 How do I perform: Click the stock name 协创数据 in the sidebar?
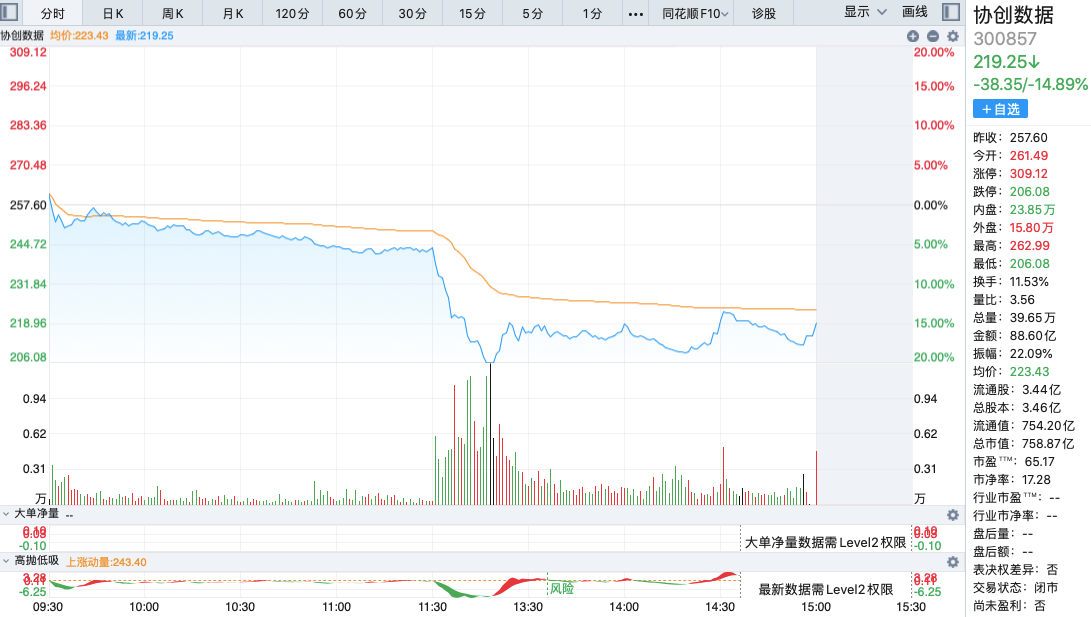1013,15
